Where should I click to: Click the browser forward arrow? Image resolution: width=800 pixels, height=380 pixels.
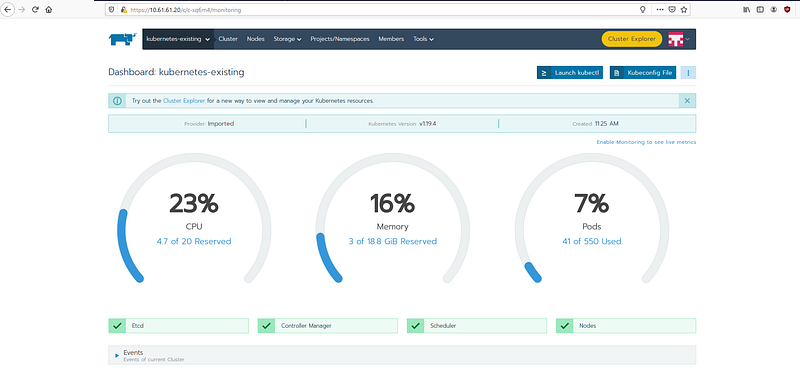tap(21, 9)
